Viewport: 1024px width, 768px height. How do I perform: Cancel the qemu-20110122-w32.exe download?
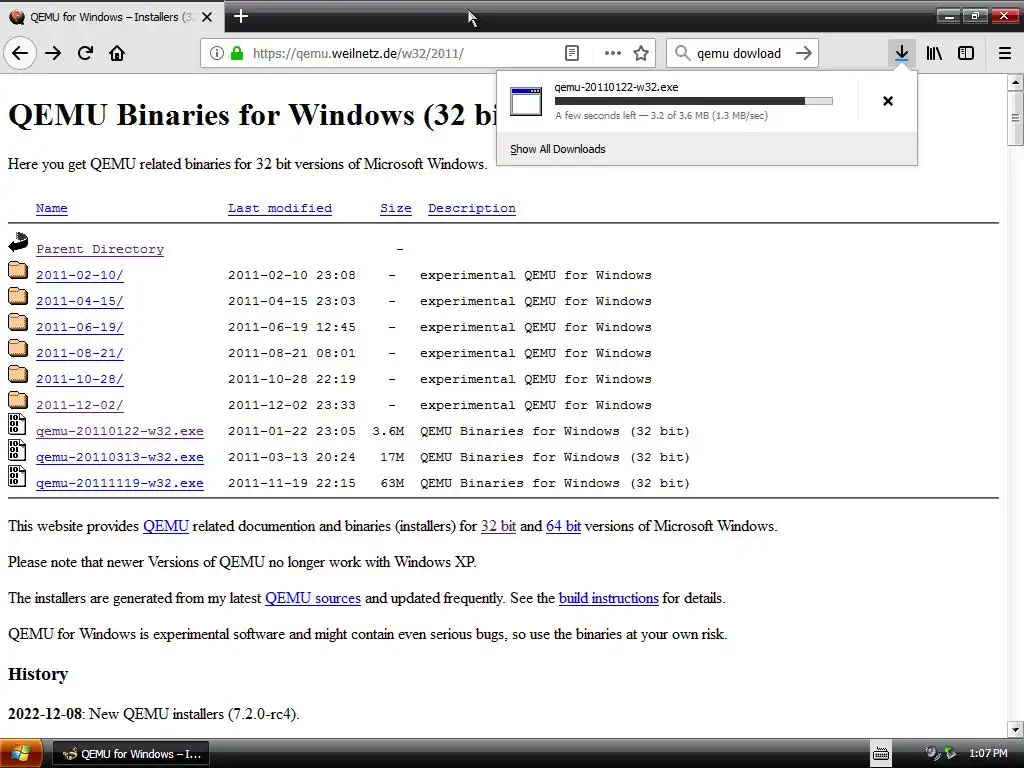coord(888,101)
